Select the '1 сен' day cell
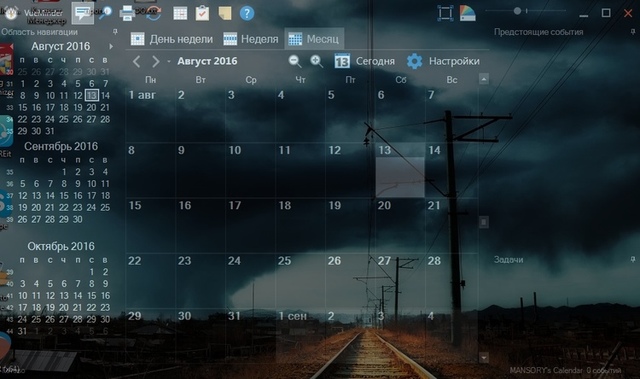Image resolution: width=640 pixels, height=379 pixels. pyautogui.click(x=300, y=336)
